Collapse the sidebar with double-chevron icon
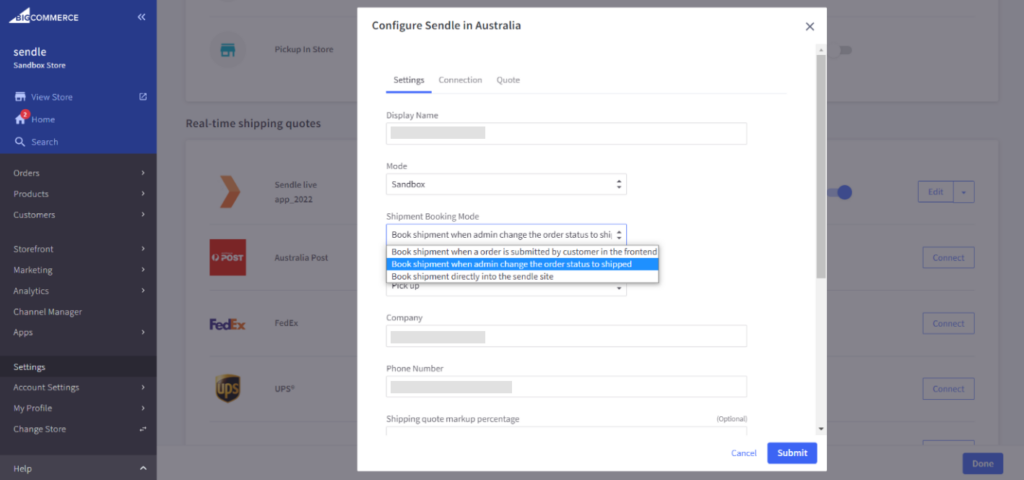 coord(141,17)
